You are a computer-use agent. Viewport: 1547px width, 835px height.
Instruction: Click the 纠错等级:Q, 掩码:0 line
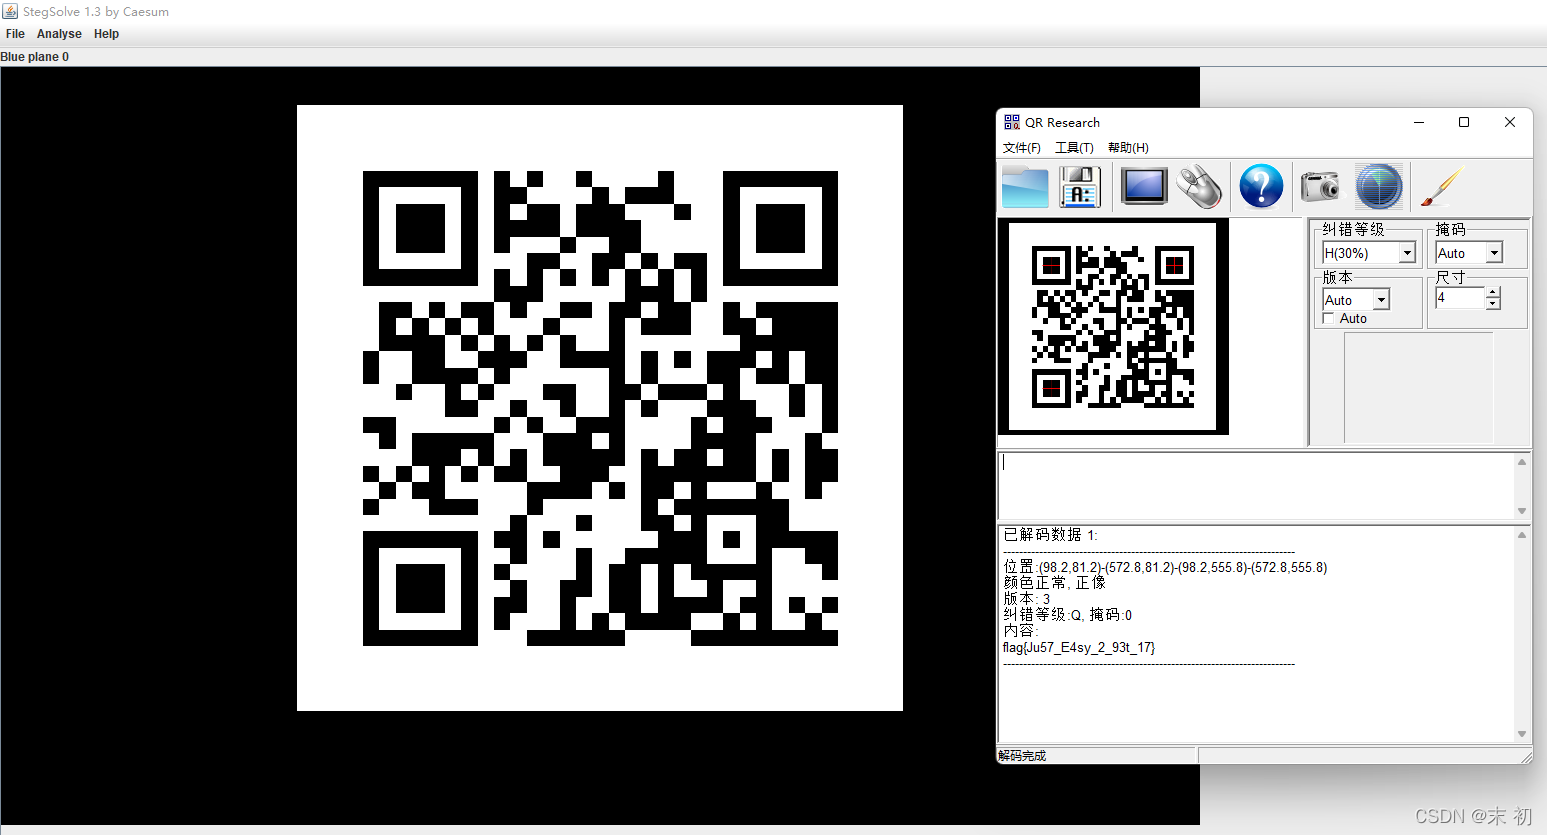tap(1068, 615)
